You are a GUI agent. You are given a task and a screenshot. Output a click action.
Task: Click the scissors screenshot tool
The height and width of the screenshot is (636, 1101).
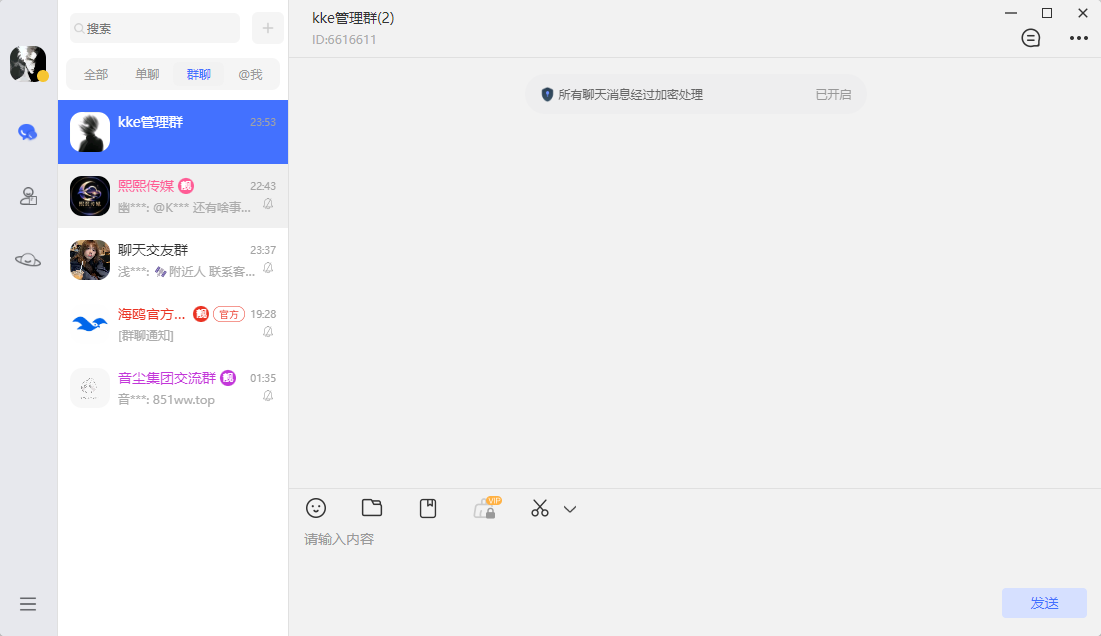[540, 508]
